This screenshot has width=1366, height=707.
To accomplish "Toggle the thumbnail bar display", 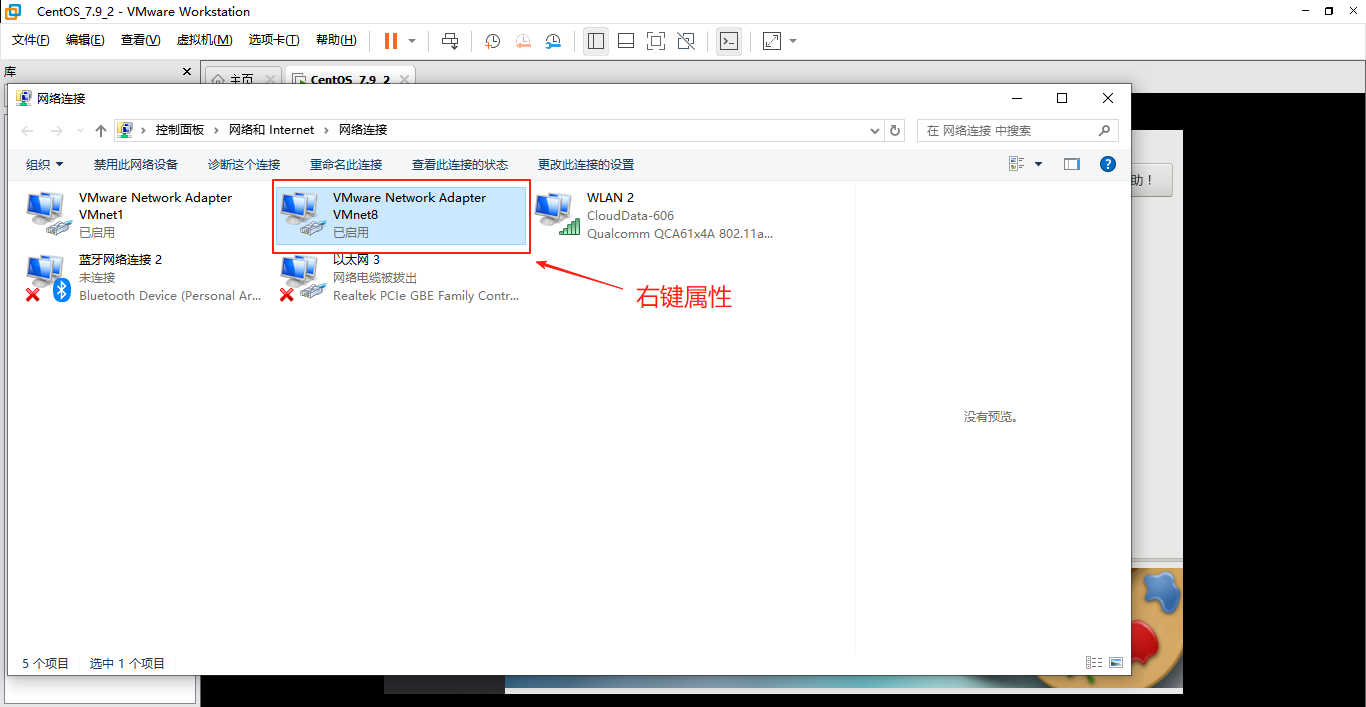I will (x=625, y=41).
